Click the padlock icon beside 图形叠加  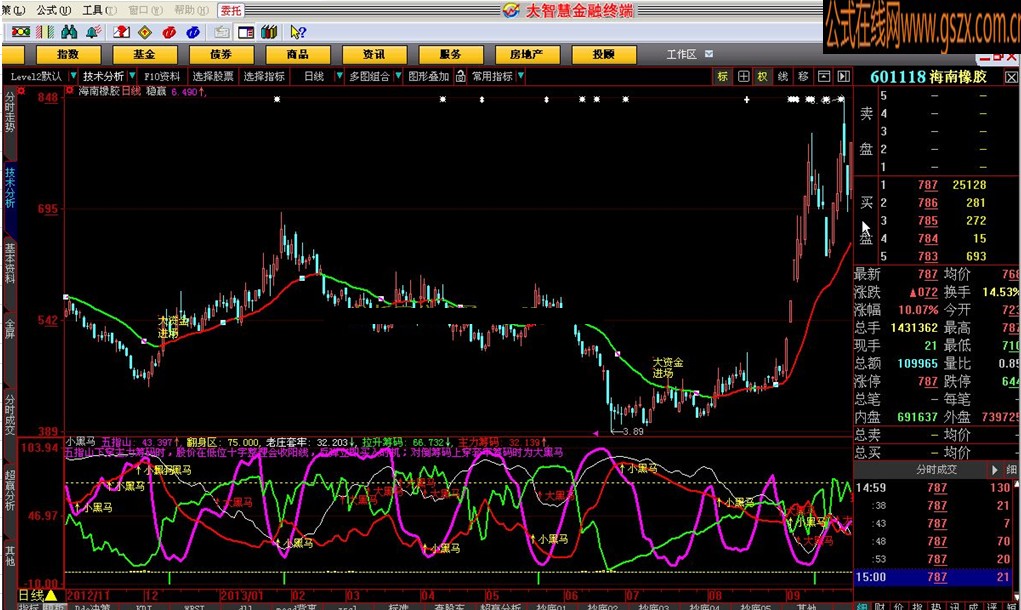[x=460, y=76]
